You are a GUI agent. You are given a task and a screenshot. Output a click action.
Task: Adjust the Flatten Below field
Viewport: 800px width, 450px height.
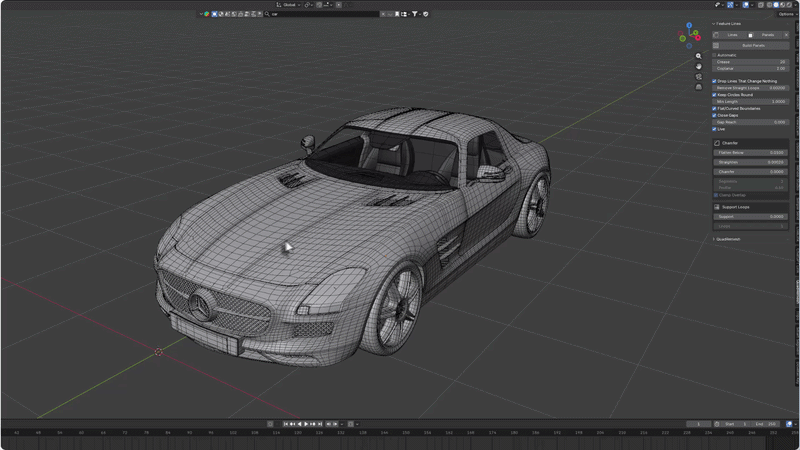coord(751,153)
